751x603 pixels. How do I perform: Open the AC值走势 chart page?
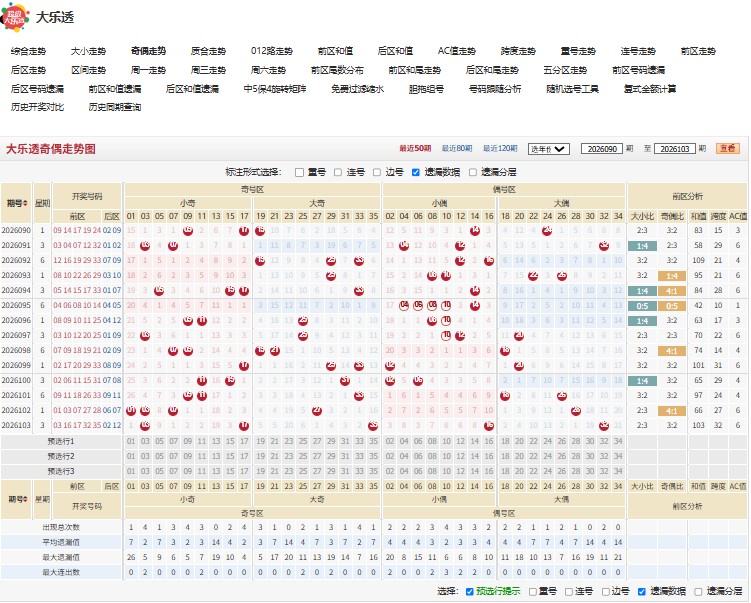[x=457, y=51]
